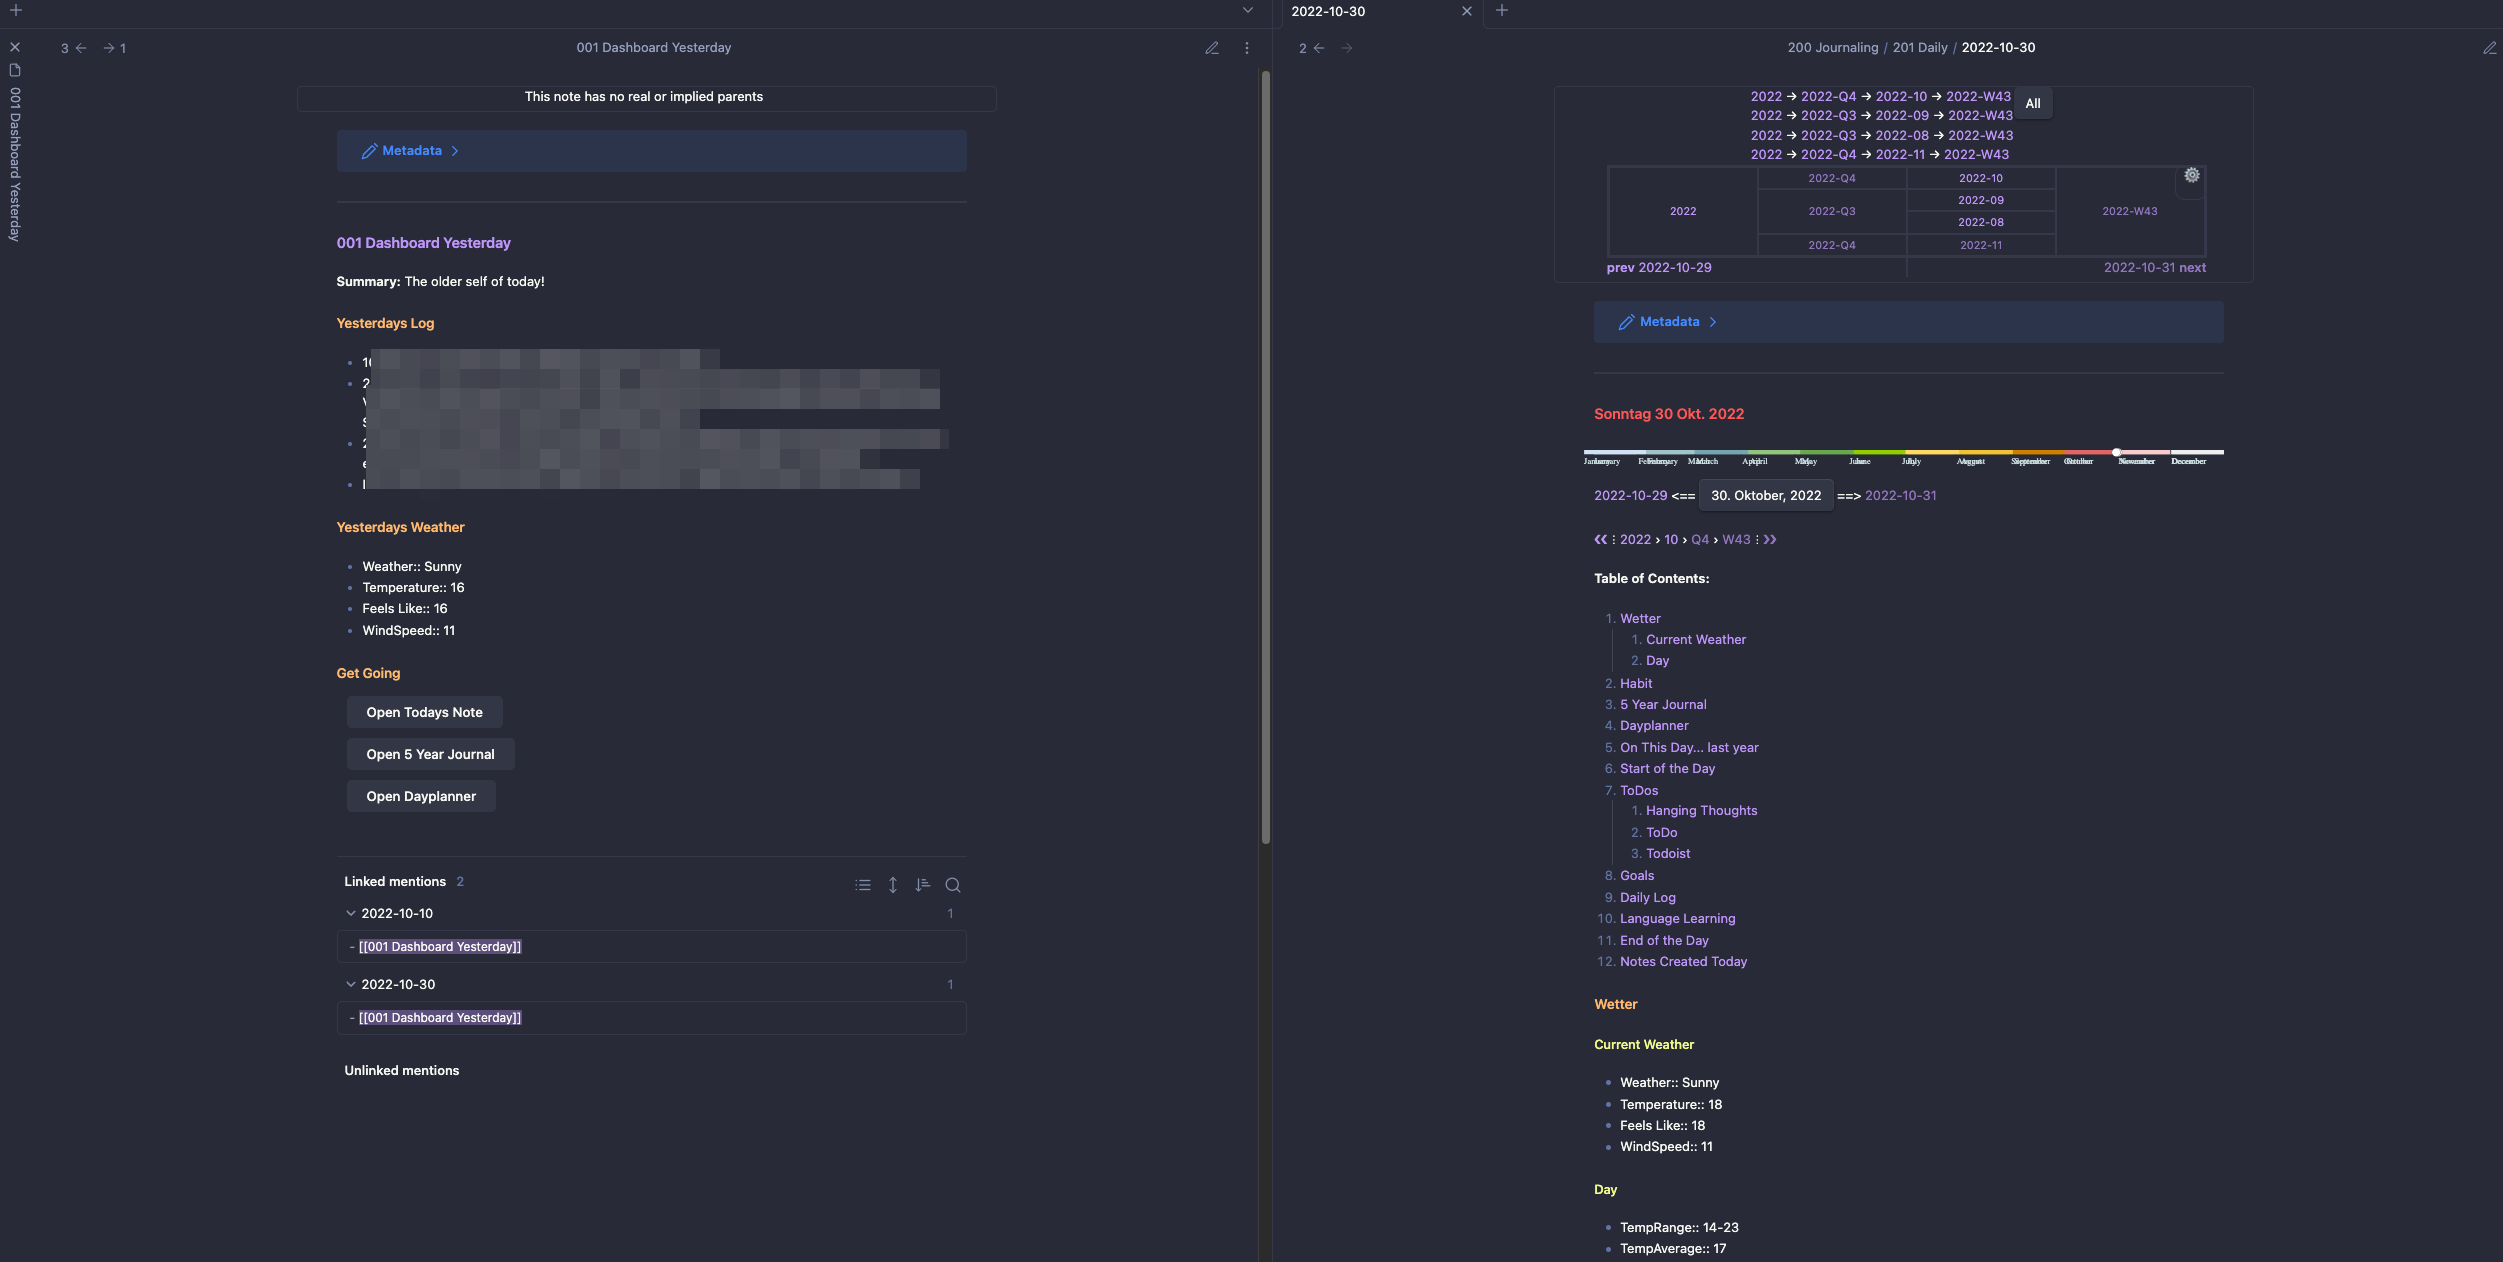2503x1262 pixels.
Task: Click search icon in Linked mentions
Action: pos(952,885)
